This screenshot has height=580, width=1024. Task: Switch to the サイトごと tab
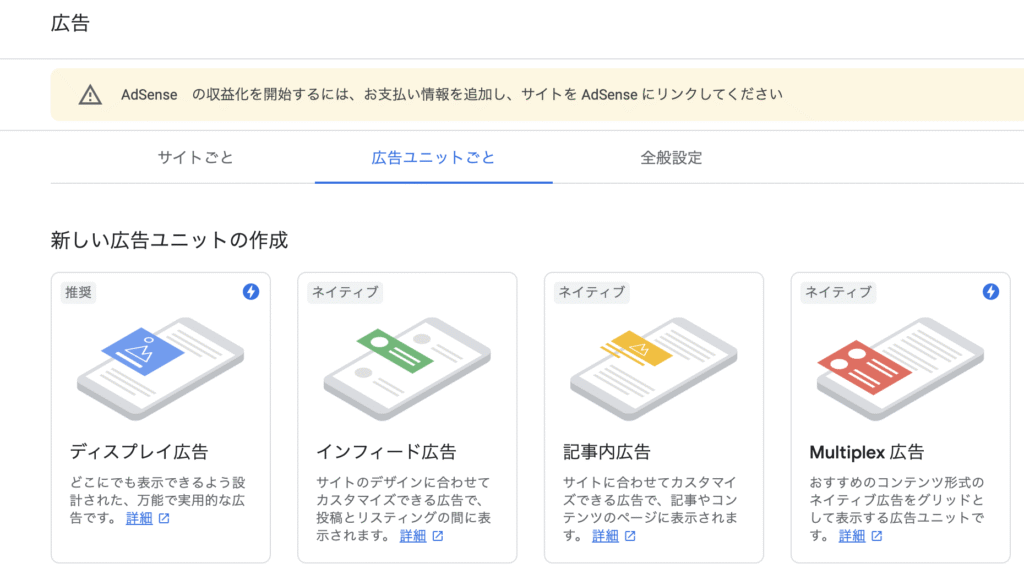click(x=195, y=157)
